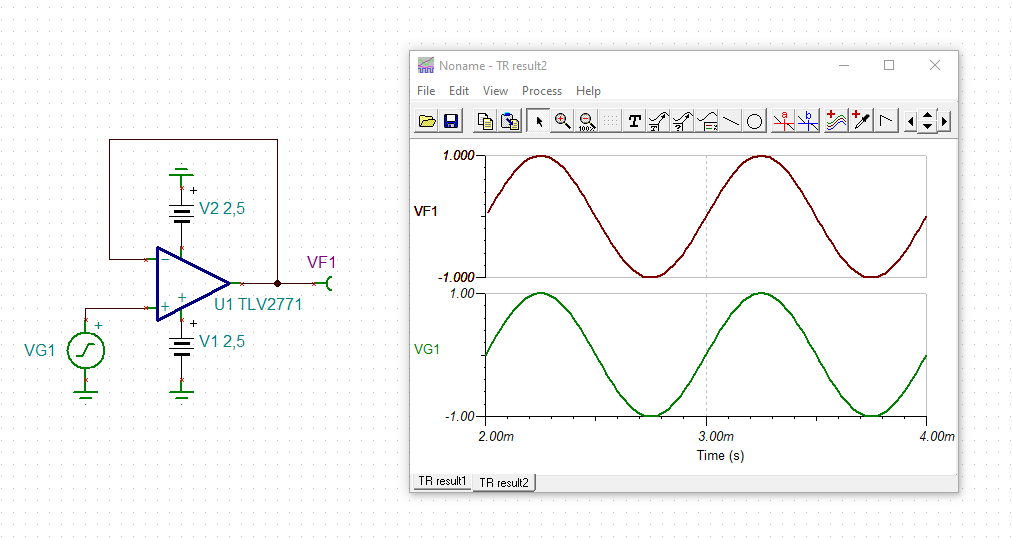Click the eyedropper tool with red plus
1012x538 pixels.
[x=861, y=121]
